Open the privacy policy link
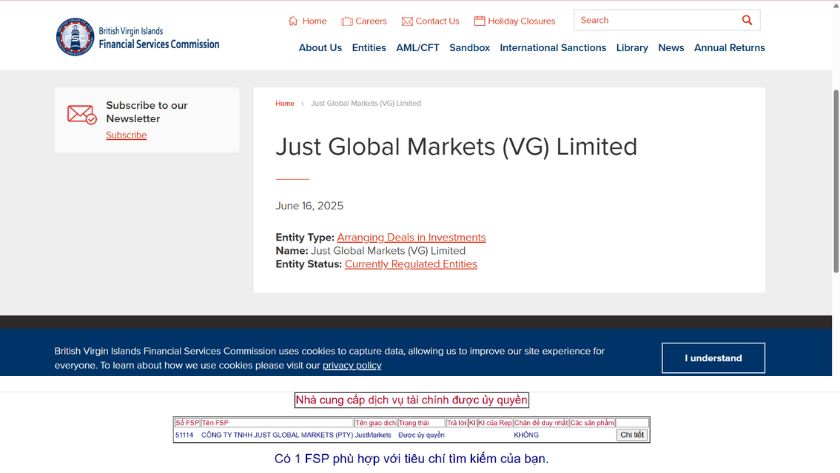The width and height of the screenshot is (840, 473). tap(352, 365)
